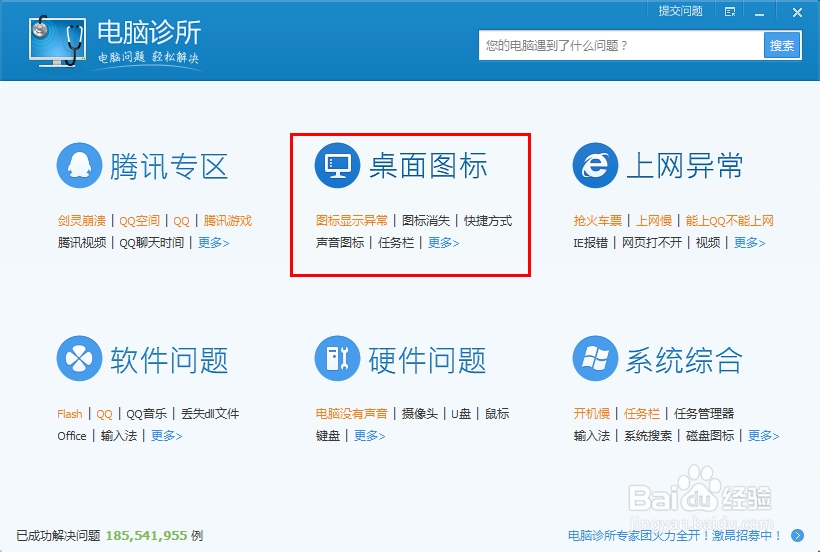Select the 图标消失 link
The height and width of the screenshot is (552, 820).
426,221
